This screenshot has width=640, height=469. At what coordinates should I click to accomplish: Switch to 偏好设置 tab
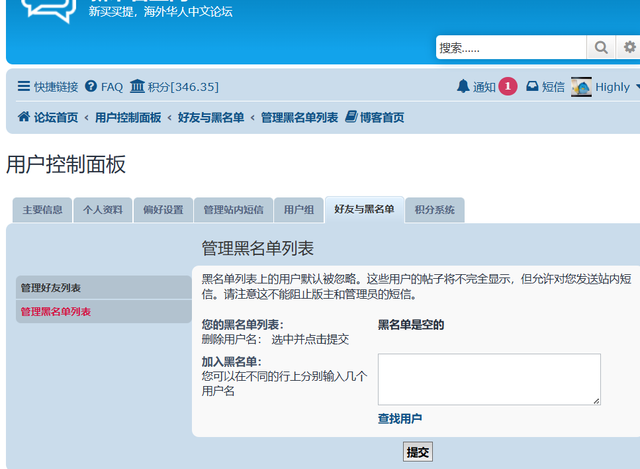(163, 210)
